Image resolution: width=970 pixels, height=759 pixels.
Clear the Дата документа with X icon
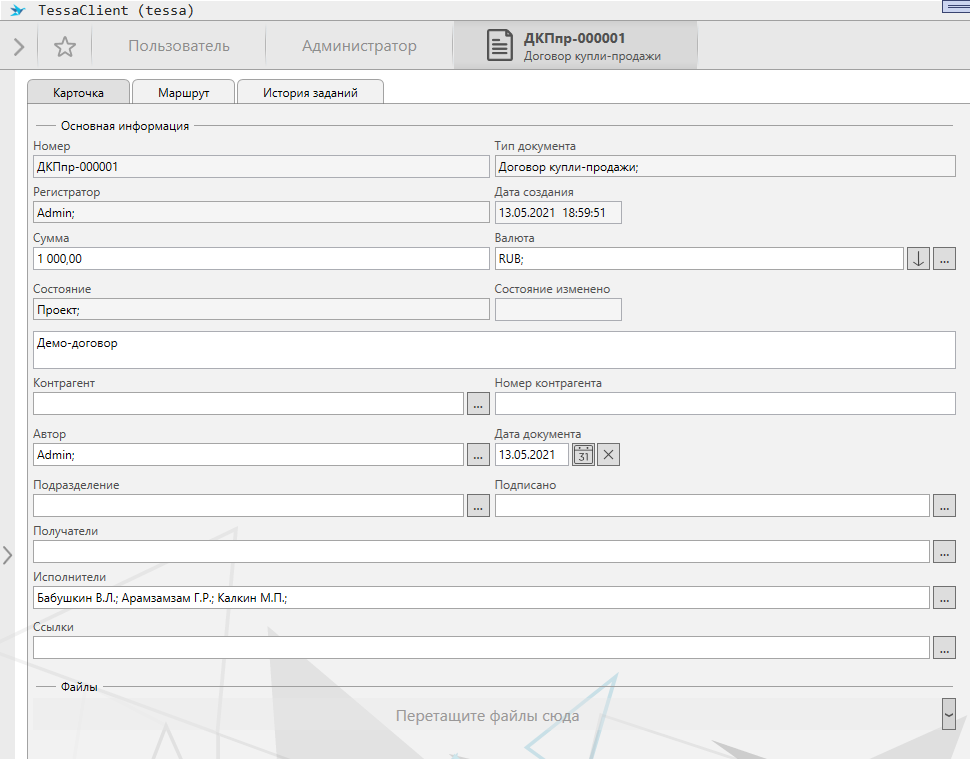point(609,455)
